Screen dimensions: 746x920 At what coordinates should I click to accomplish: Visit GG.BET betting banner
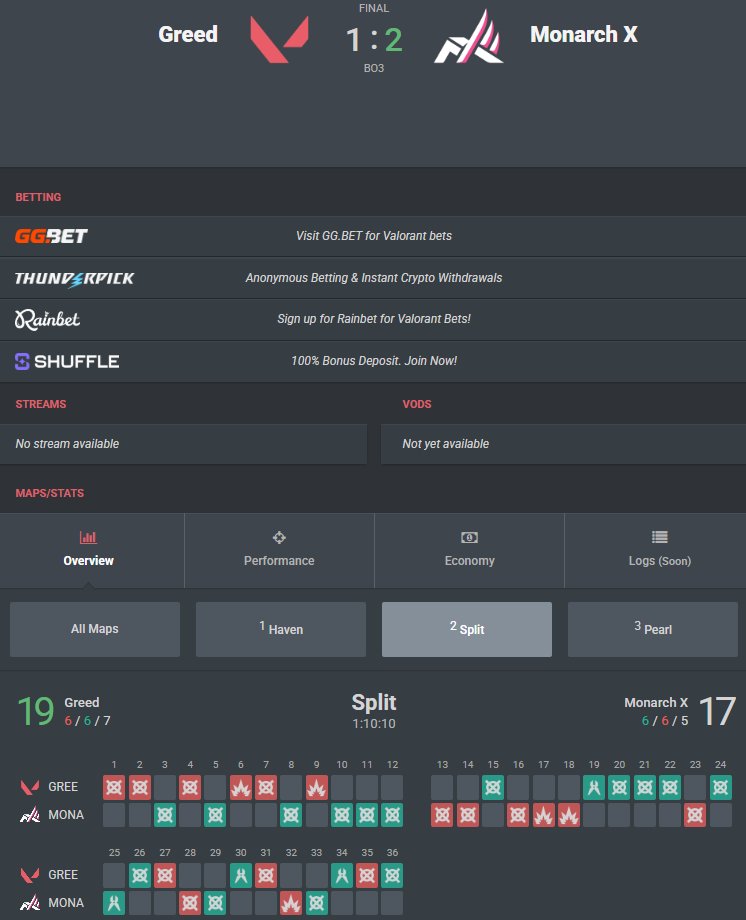[373, 236]
